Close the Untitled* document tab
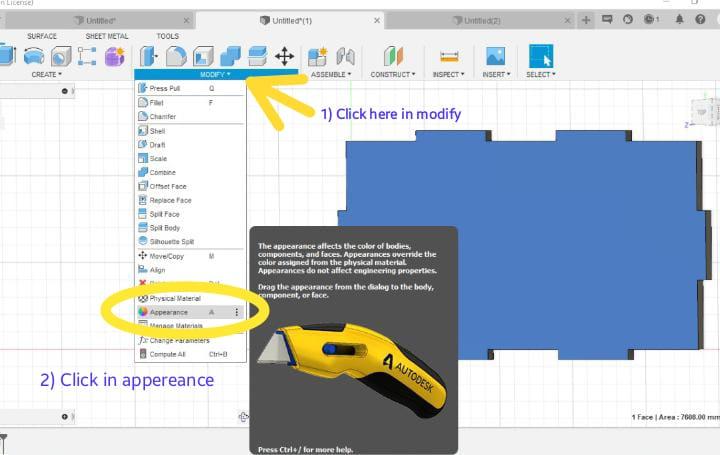Image resolution: width=720 pixels, height=455 pixels. 186,21
